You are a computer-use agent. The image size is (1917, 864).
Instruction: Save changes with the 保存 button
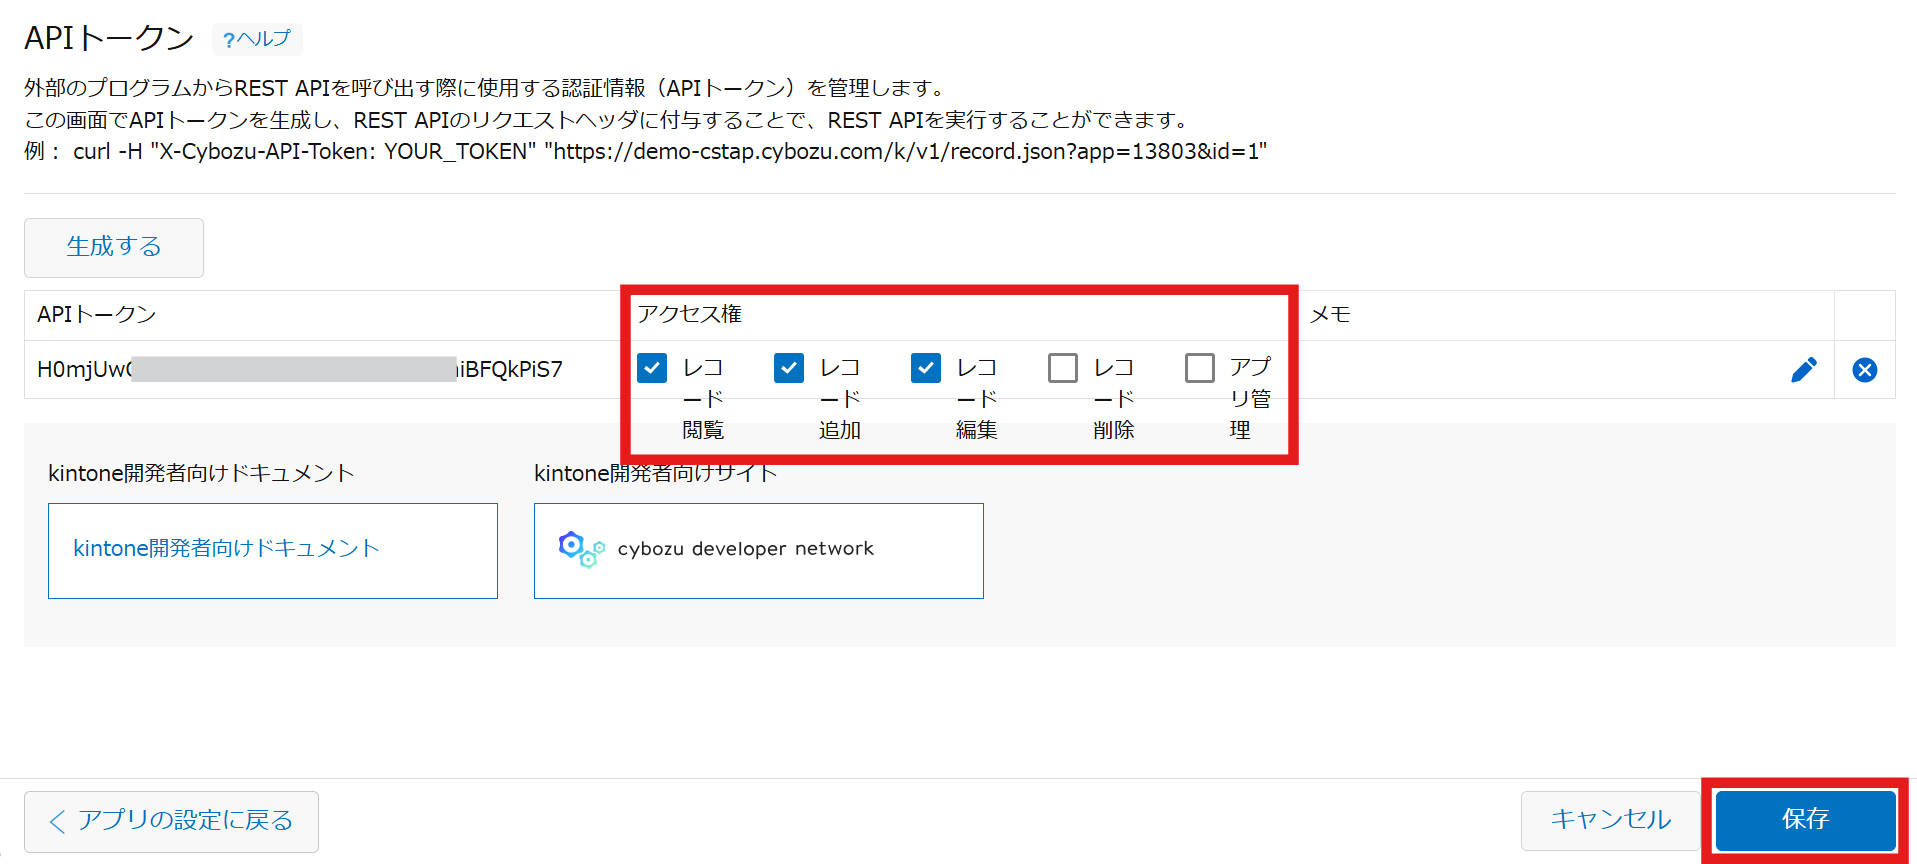1805,820
